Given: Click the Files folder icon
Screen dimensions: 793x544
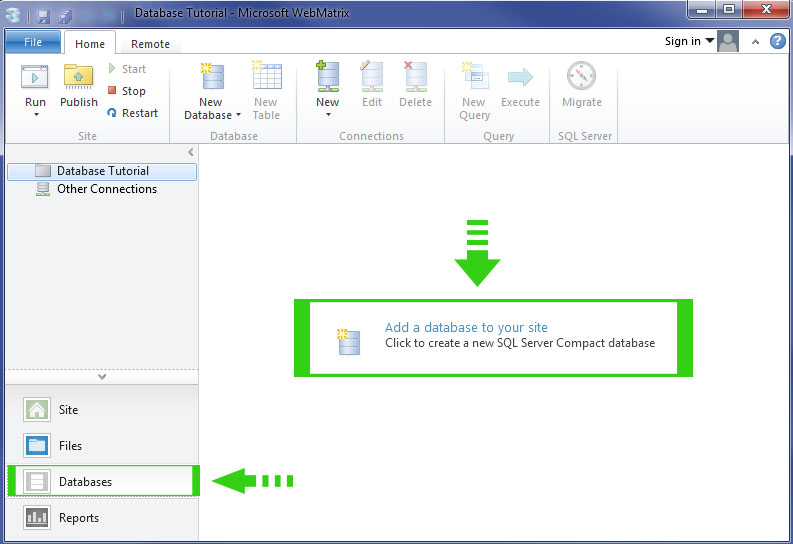Looking at the screenshot, I should tap(37, 445).
